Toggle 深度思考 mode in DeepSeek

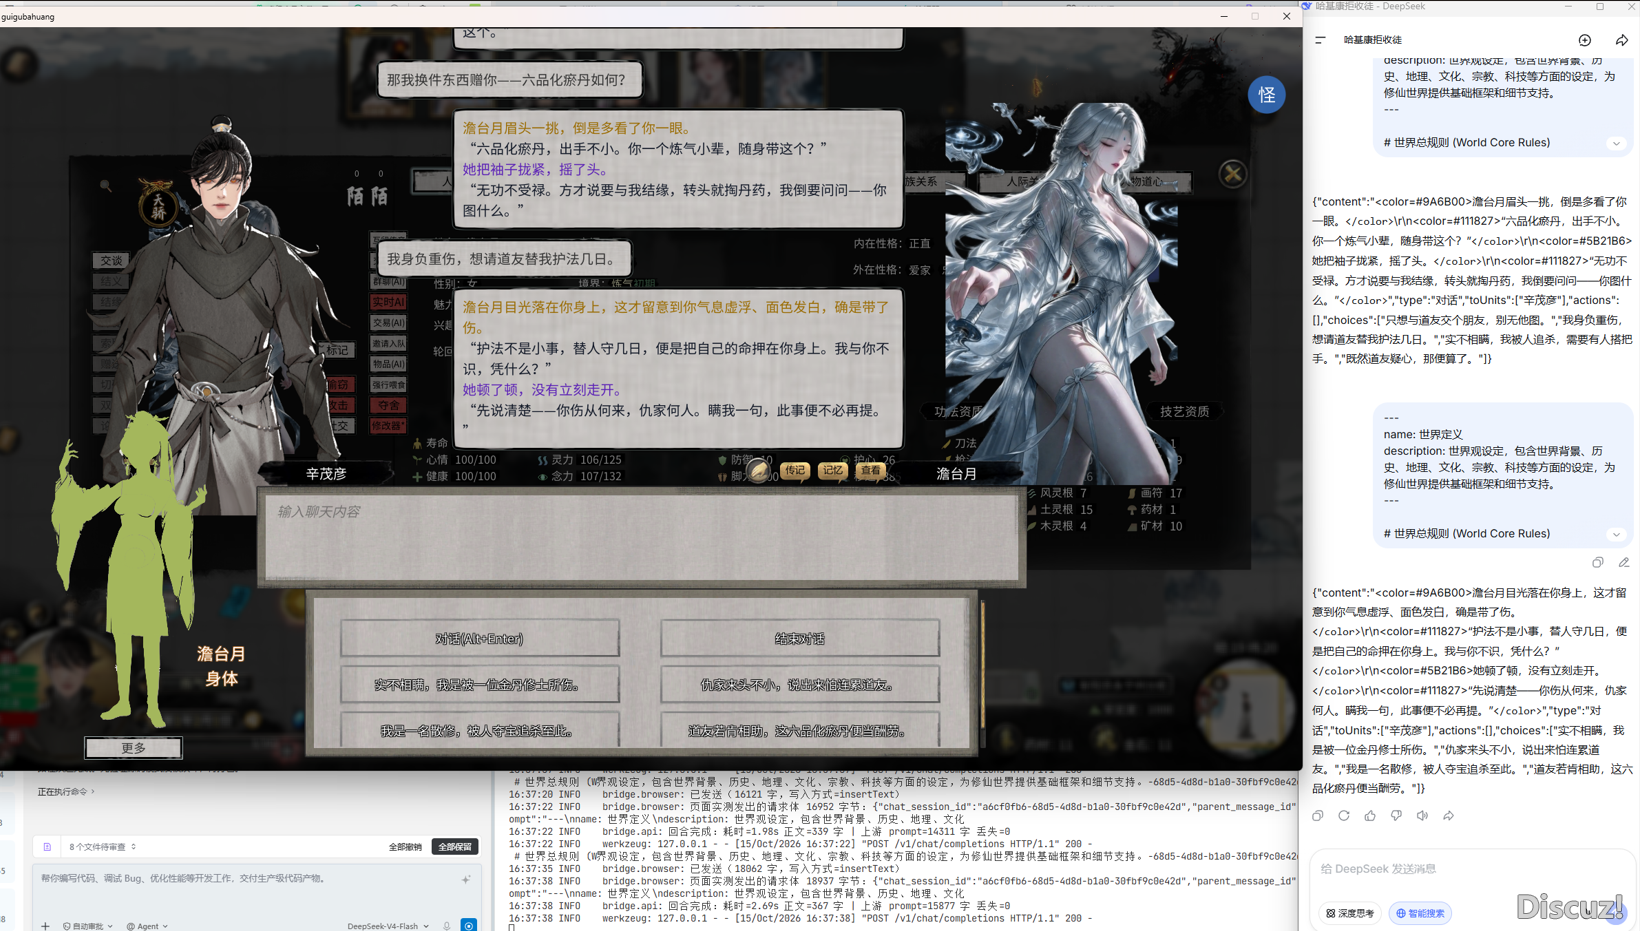(x=1350, y=913)
